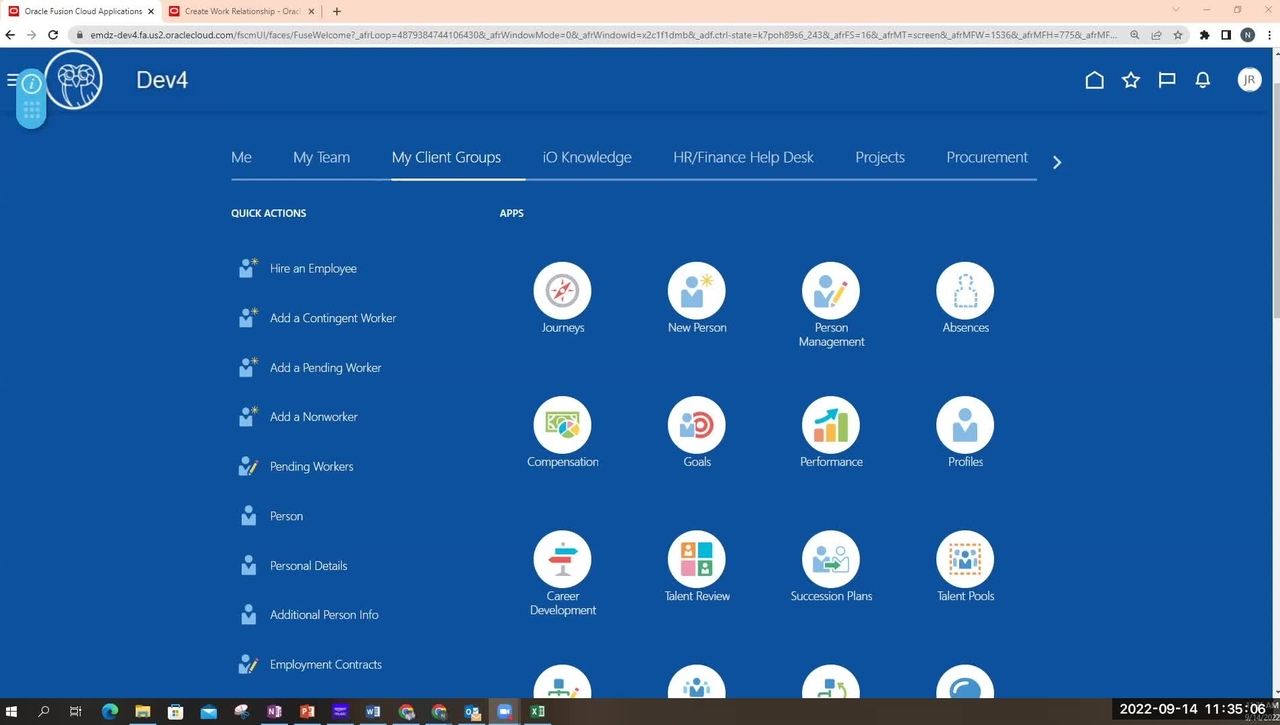Viewport: 1280px width, 725px height.
Task: Open the Favorites star icon
Action: (x=1131, y=80)
